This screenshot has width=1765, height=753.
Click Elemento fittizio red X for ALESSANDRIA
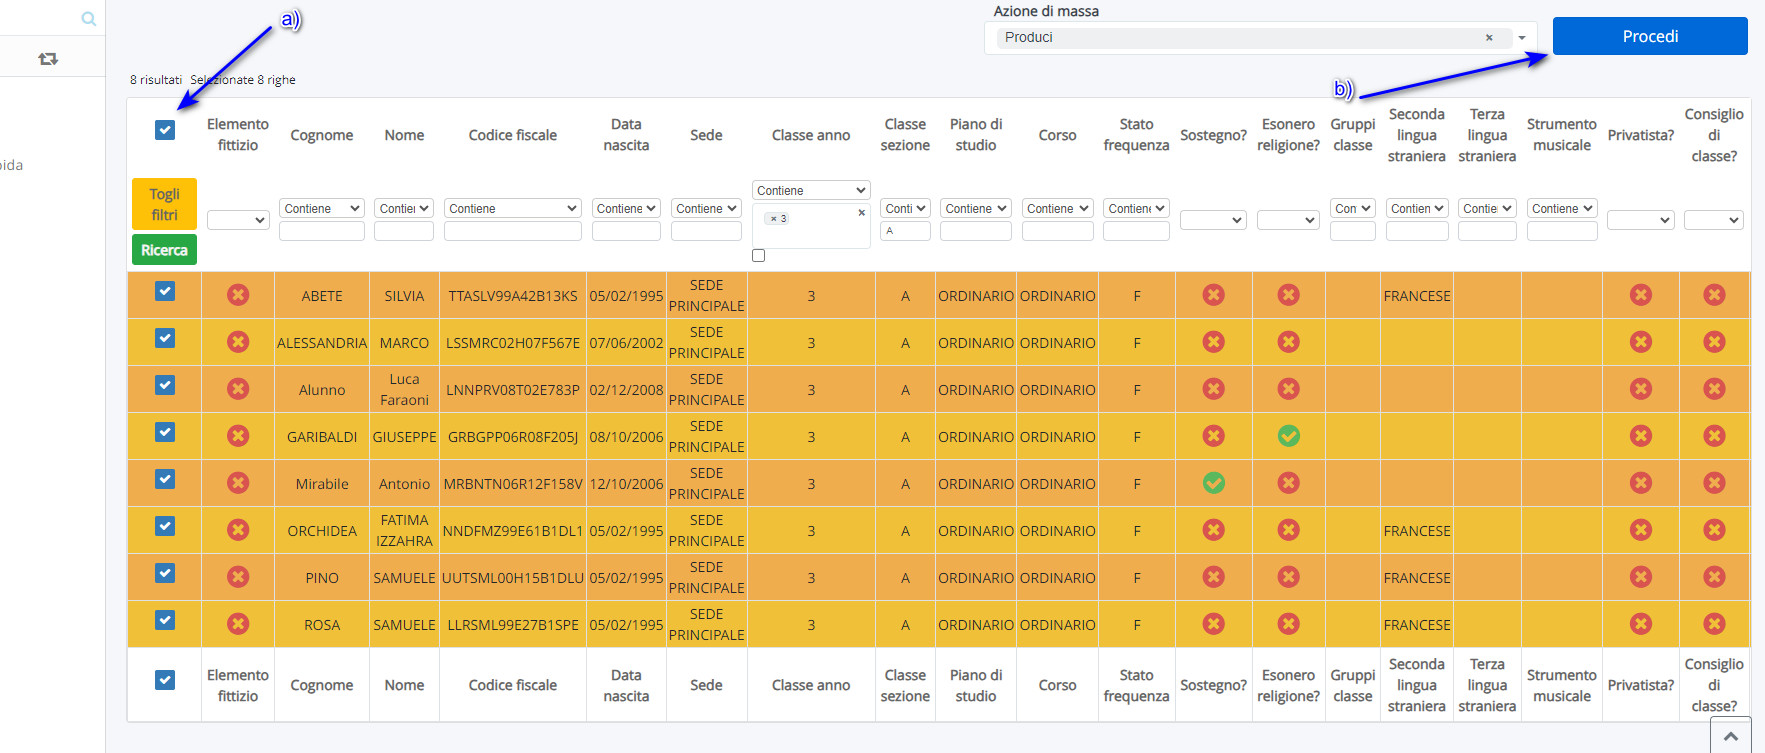[x=238, y=342]
